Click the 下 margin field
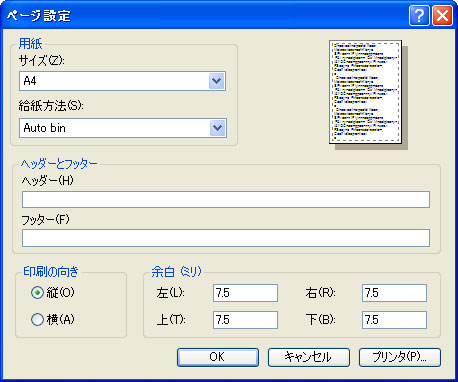The height and width of the screenshot is (382, 458). point(394,320)
